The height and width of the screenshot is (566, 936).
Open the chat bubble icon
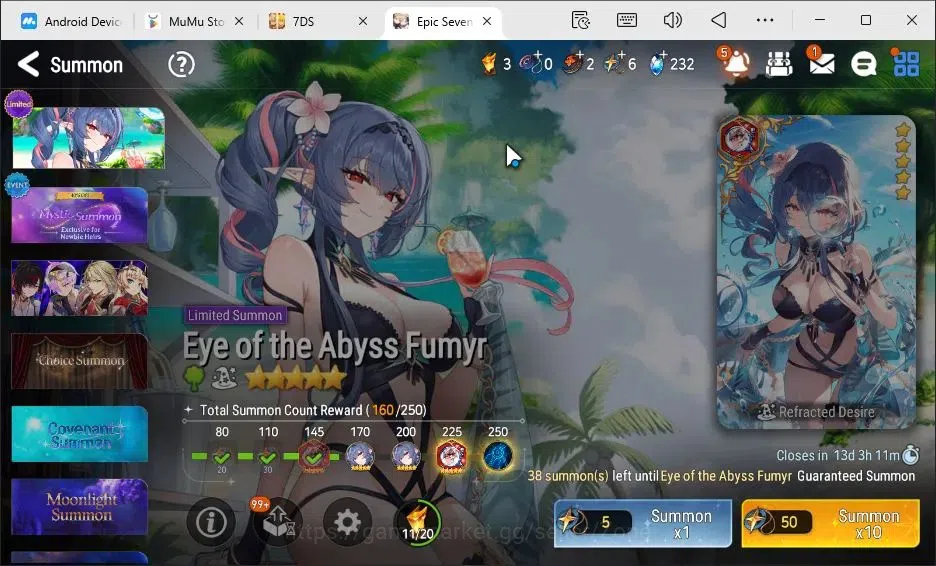point(863,63)
